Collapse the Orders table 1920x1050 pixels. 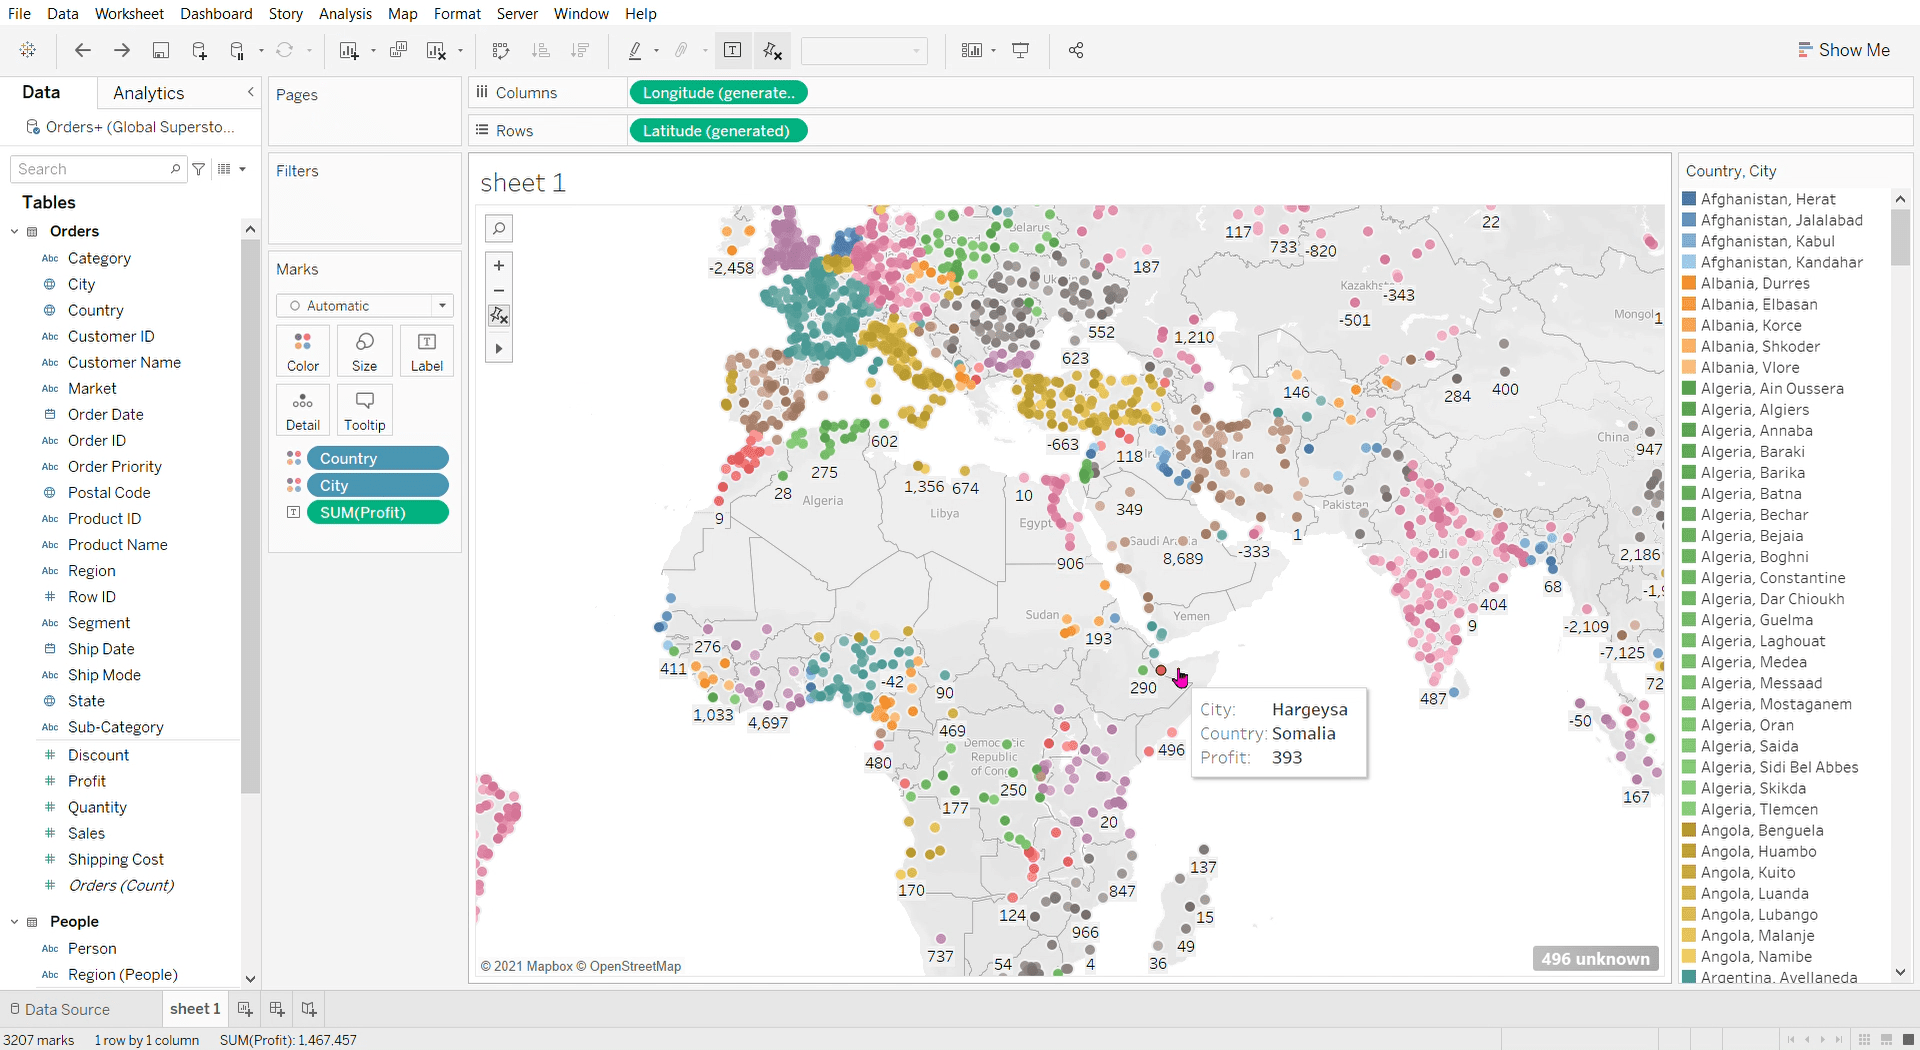click(x=14, y=232)
